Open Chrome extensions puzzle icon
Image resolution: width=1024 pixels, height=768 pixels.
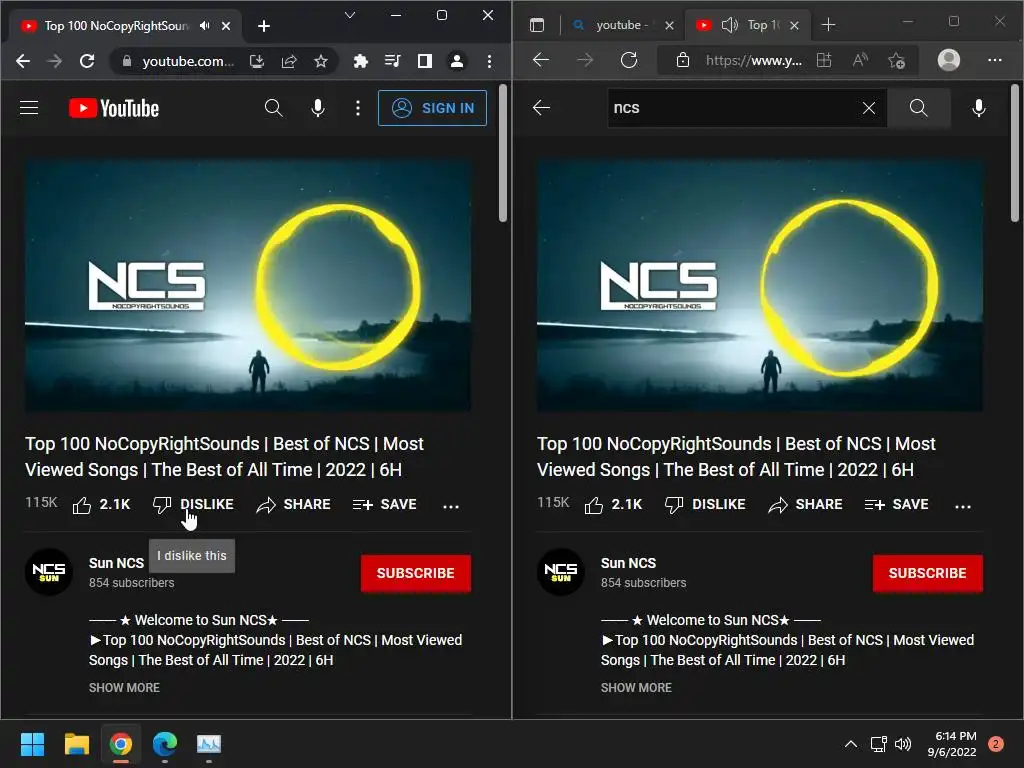point(360,61)
